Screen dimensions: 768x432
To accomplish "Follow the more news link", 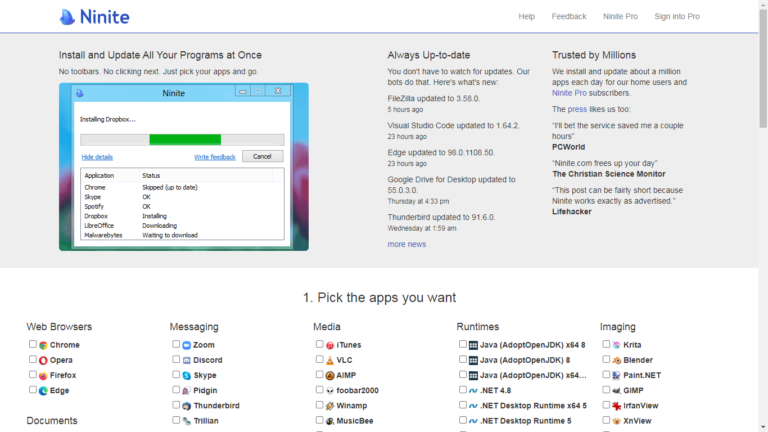I will point(407,244).
